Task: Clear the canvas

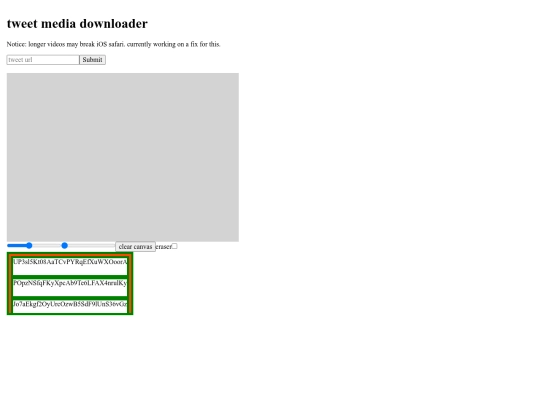Action: click(135, 247)
